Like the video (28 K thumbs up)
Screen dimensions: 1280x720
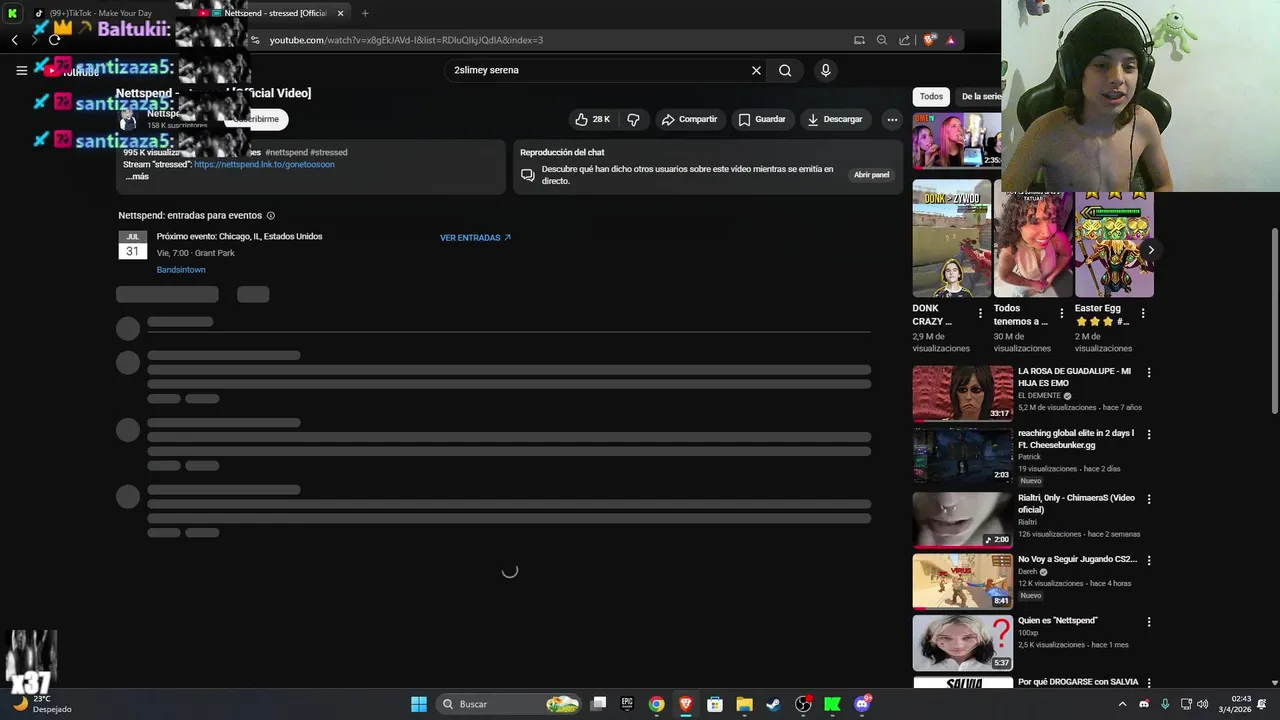(592, 119)
